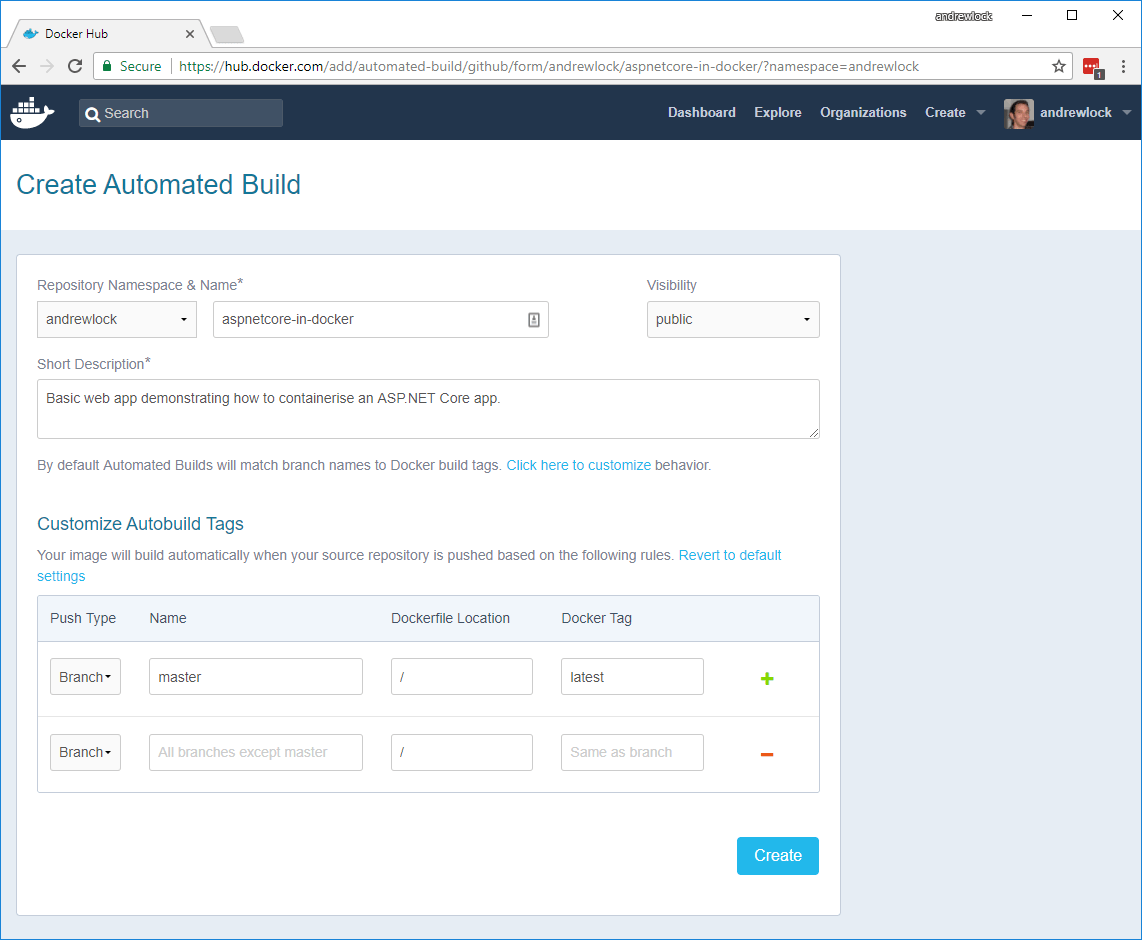Open the Visibility public dropdown
Viewport: 1142px width, 940px height.
point(733,320)
